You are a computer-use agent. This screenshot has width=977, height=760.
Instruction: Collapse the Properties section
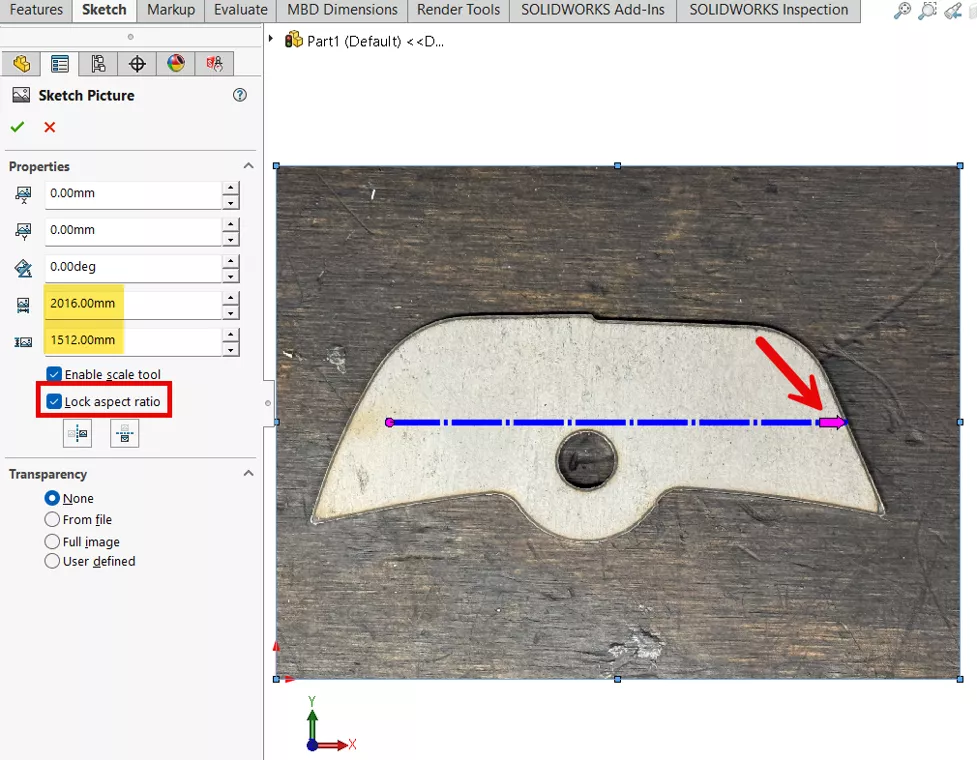coord(249,166)
